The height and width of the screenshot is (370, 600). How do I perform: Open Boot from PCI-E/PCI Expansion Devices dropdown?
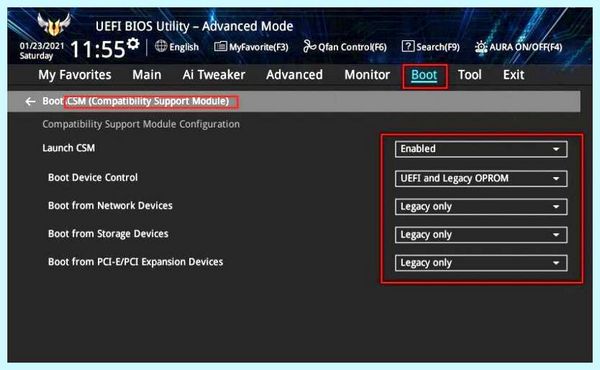coord(481,263)
